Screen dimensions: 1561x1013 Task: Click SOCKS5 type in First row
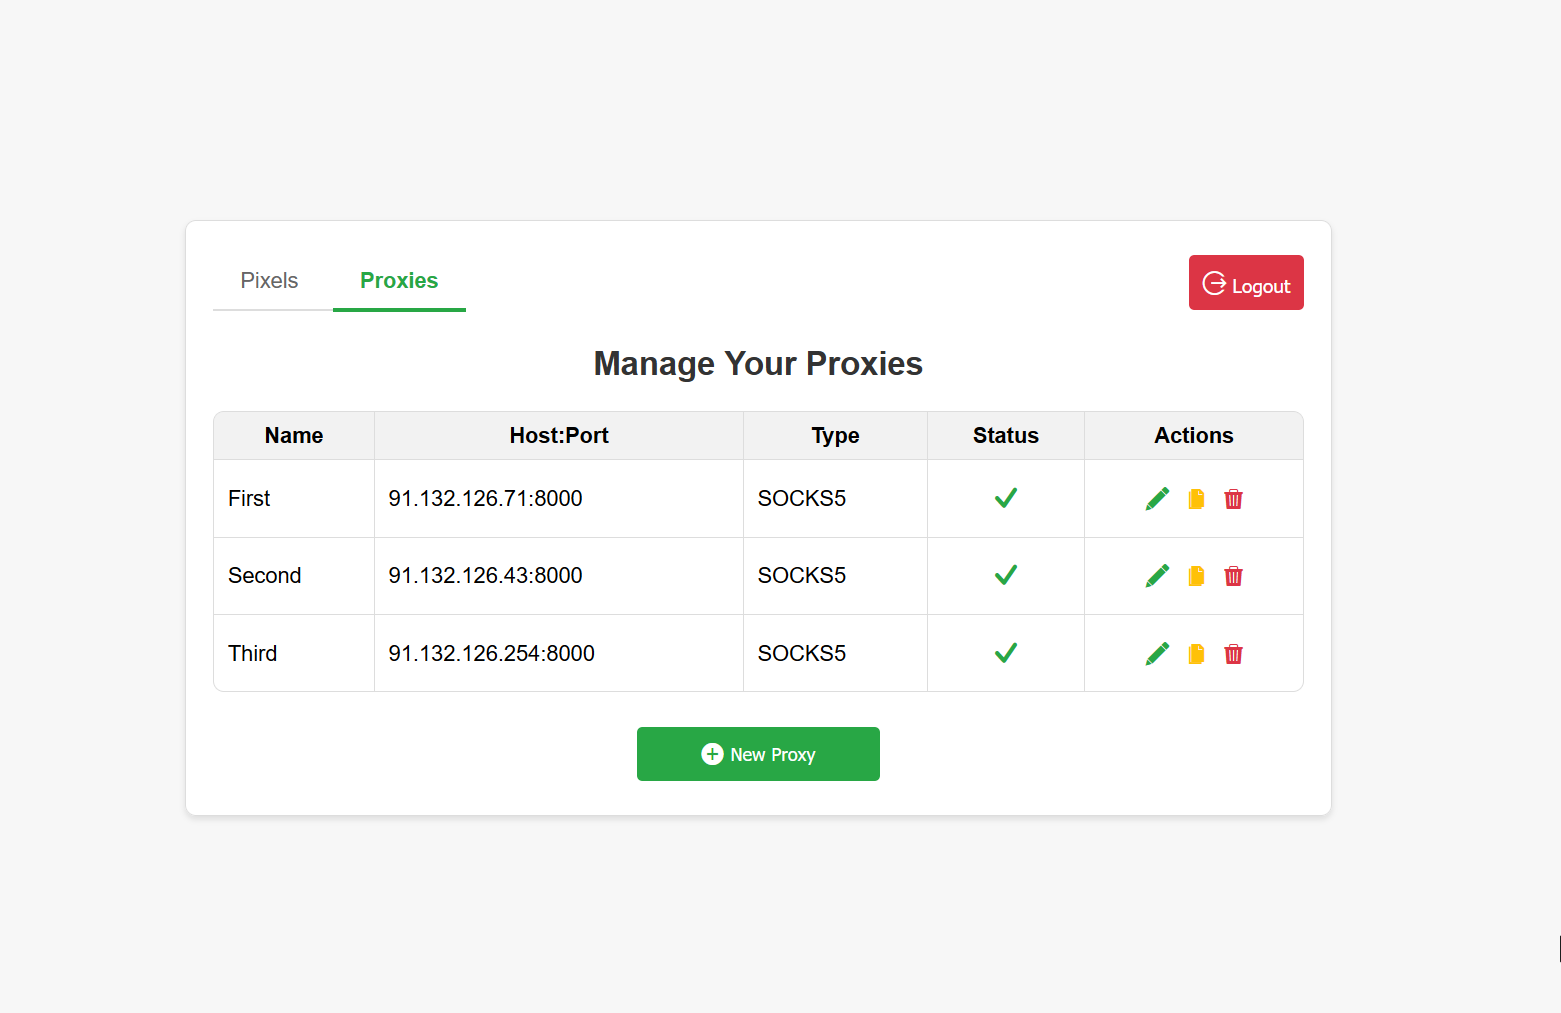pyautogui.click(x=802, y=499)
